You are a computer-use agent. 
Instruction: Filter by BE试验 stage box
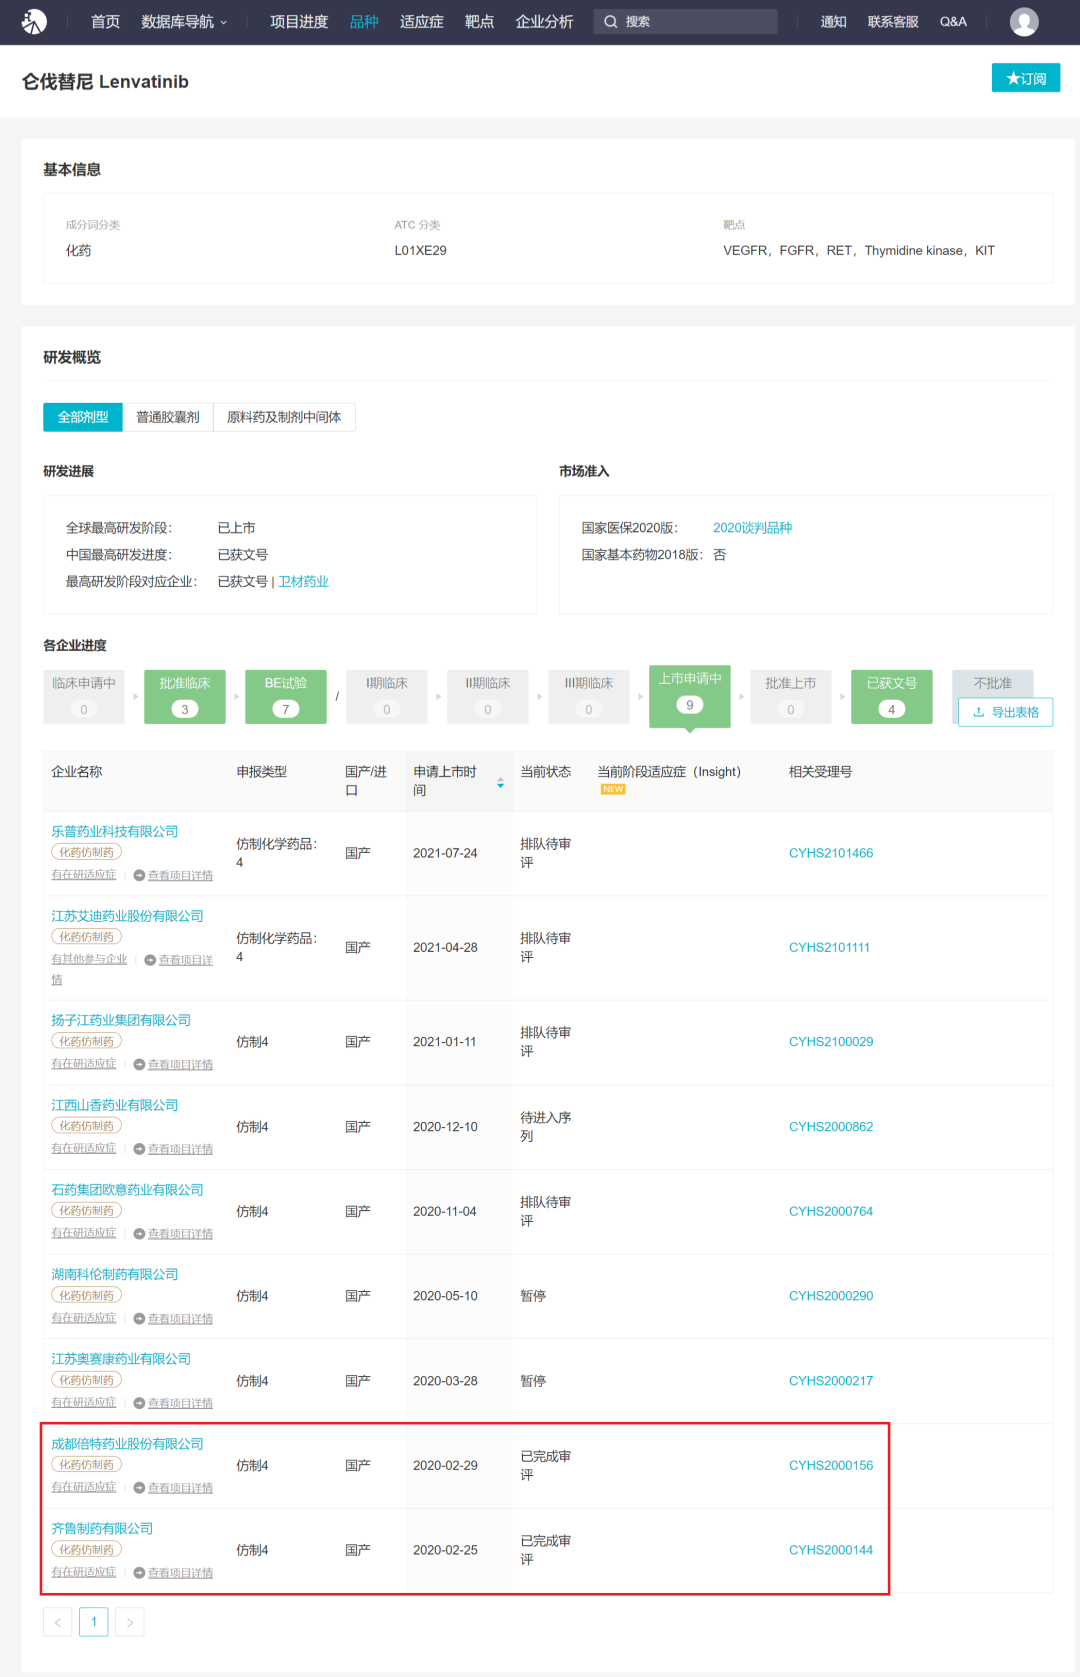pos(286,696)
